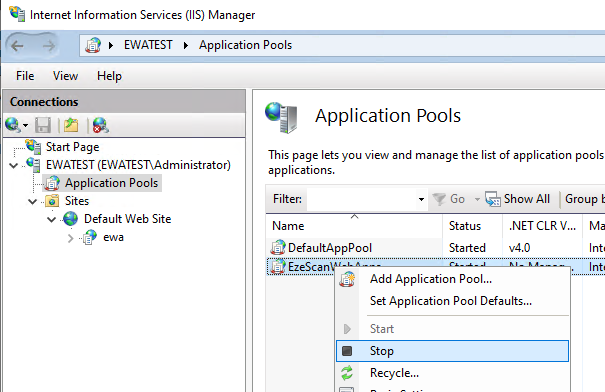
Task: Select Add Application Pool... menu entry
Action: [431, 279]
